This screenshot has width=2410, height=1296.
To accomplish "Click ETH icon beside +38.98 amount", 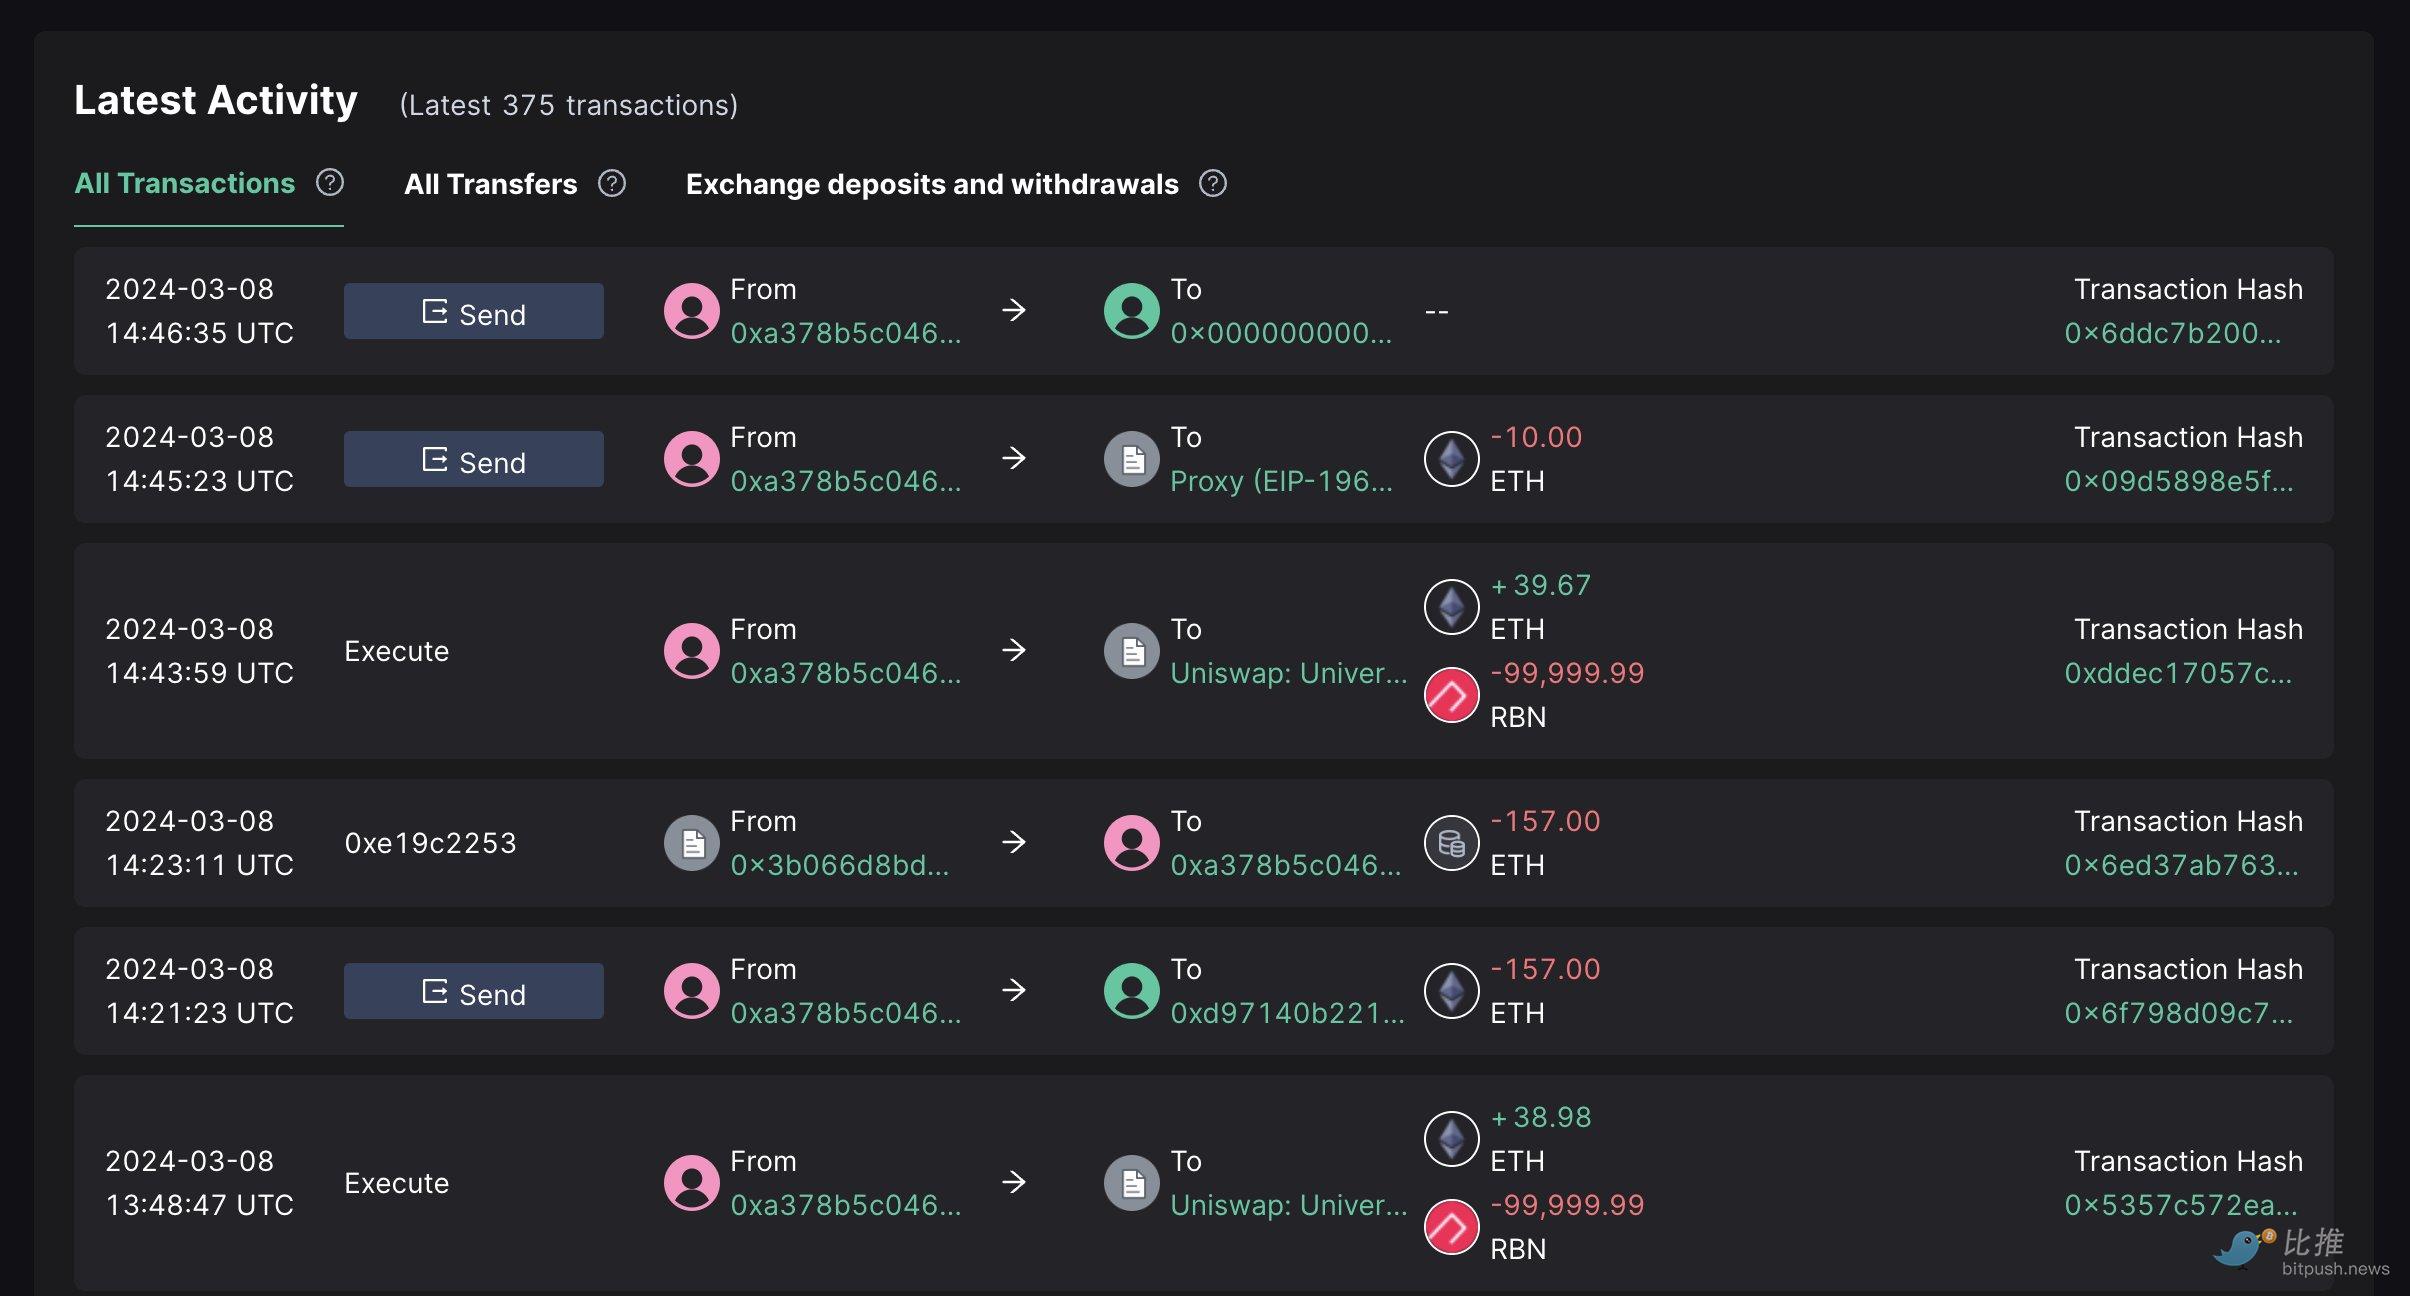I will pos(1451,1139).
